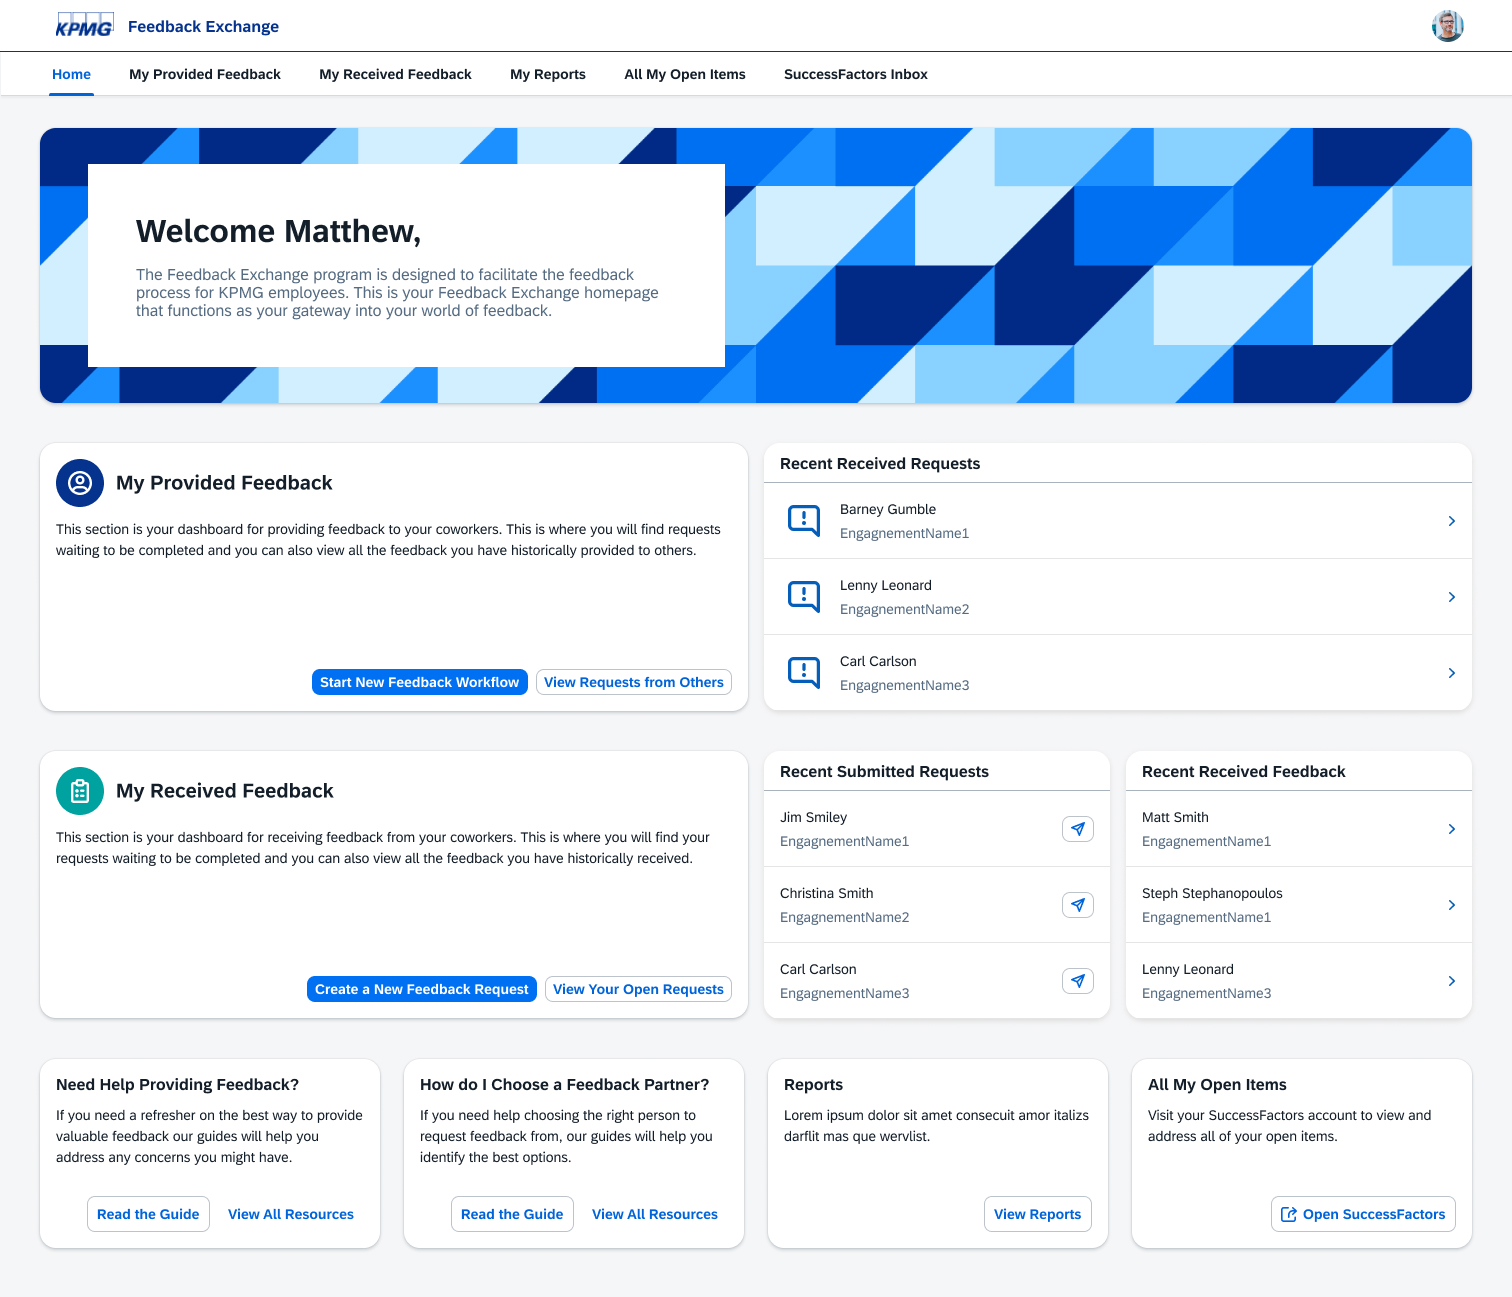Click the send icon for Jim Smiley
This screenshot has width=1512, height=1297.
[1077, 829]
